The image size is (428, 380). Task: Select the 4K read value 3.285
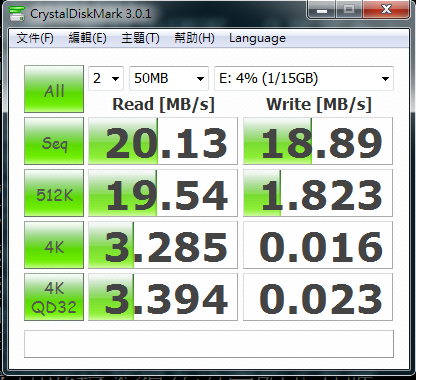163,245
